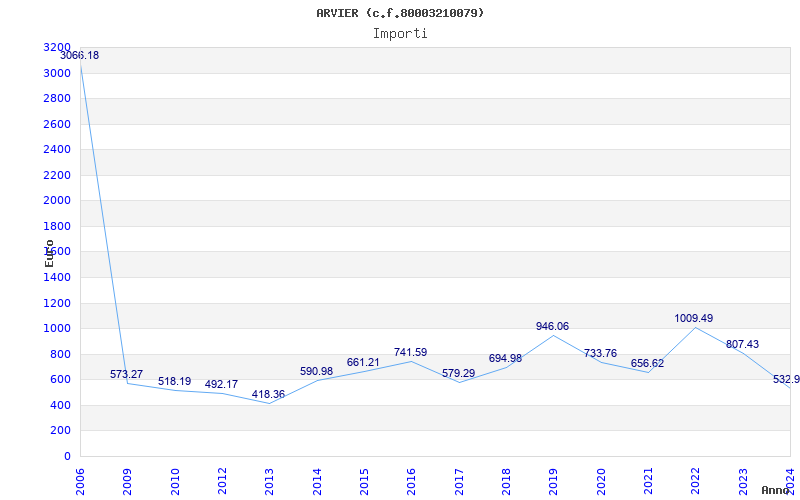Click the 2015 year axis label

pyautogui.click(x=364, y=481)
